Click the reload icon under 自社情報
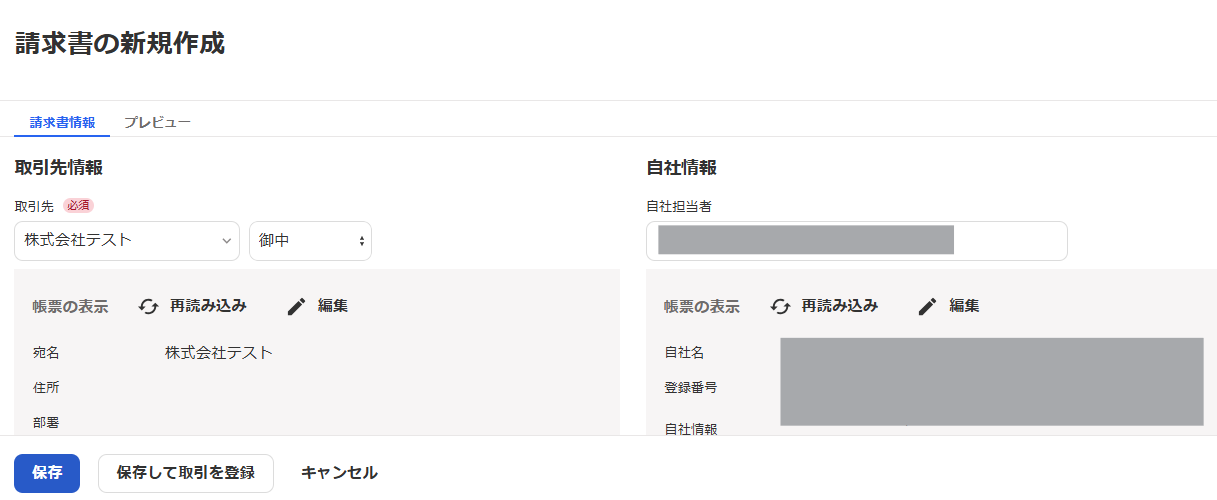 click(781, 307)
